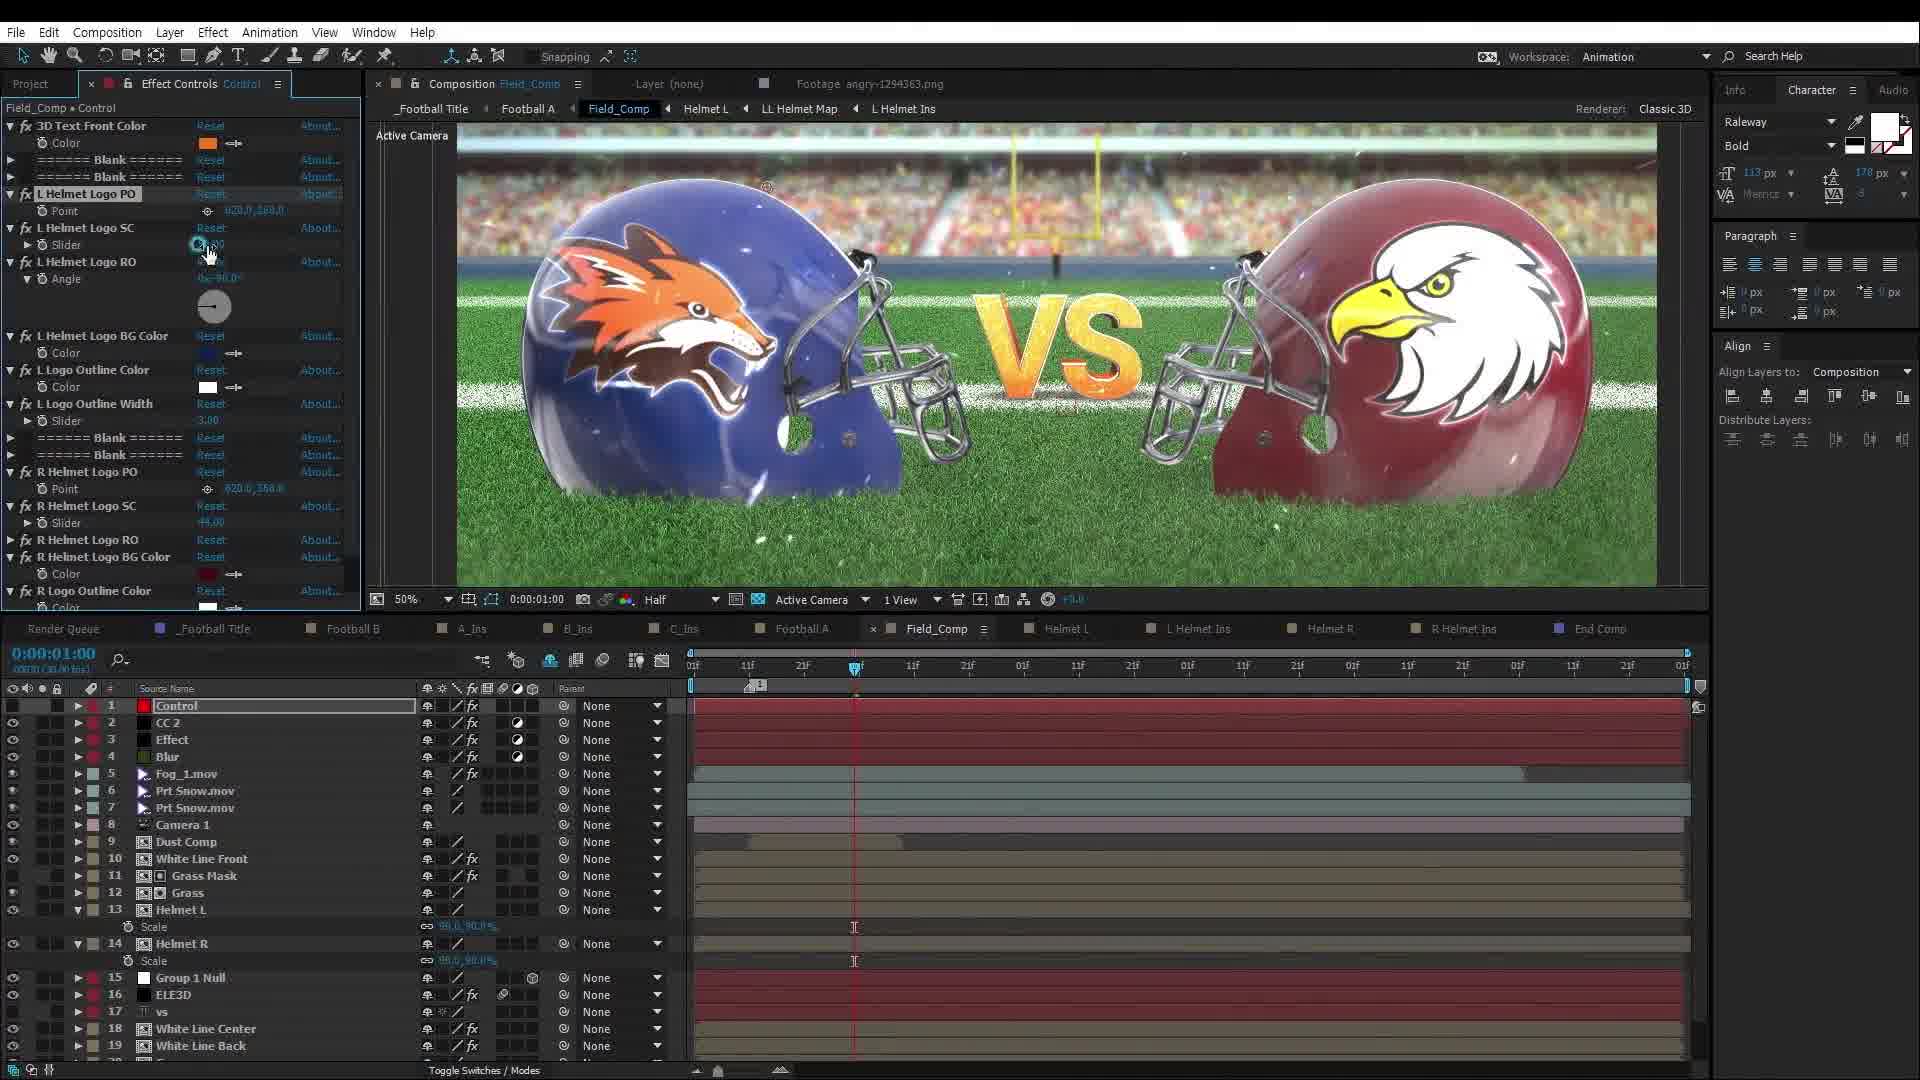Select the Puppet Pin tool

384,56
